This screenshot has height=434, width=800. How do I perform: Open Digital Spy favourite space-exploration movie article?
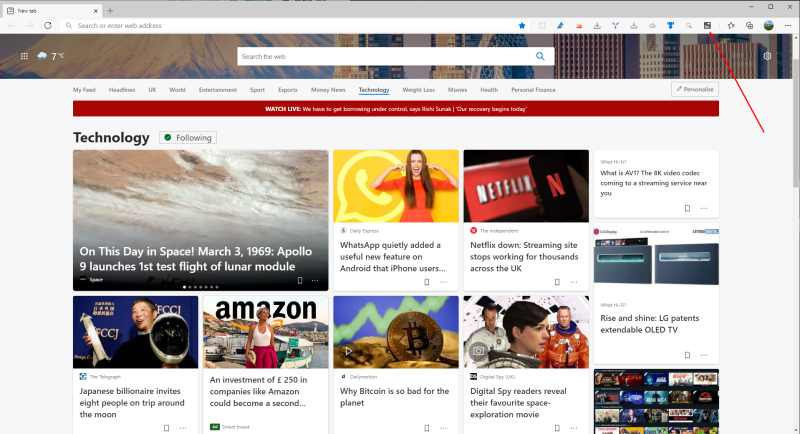[x=518, y=403]
